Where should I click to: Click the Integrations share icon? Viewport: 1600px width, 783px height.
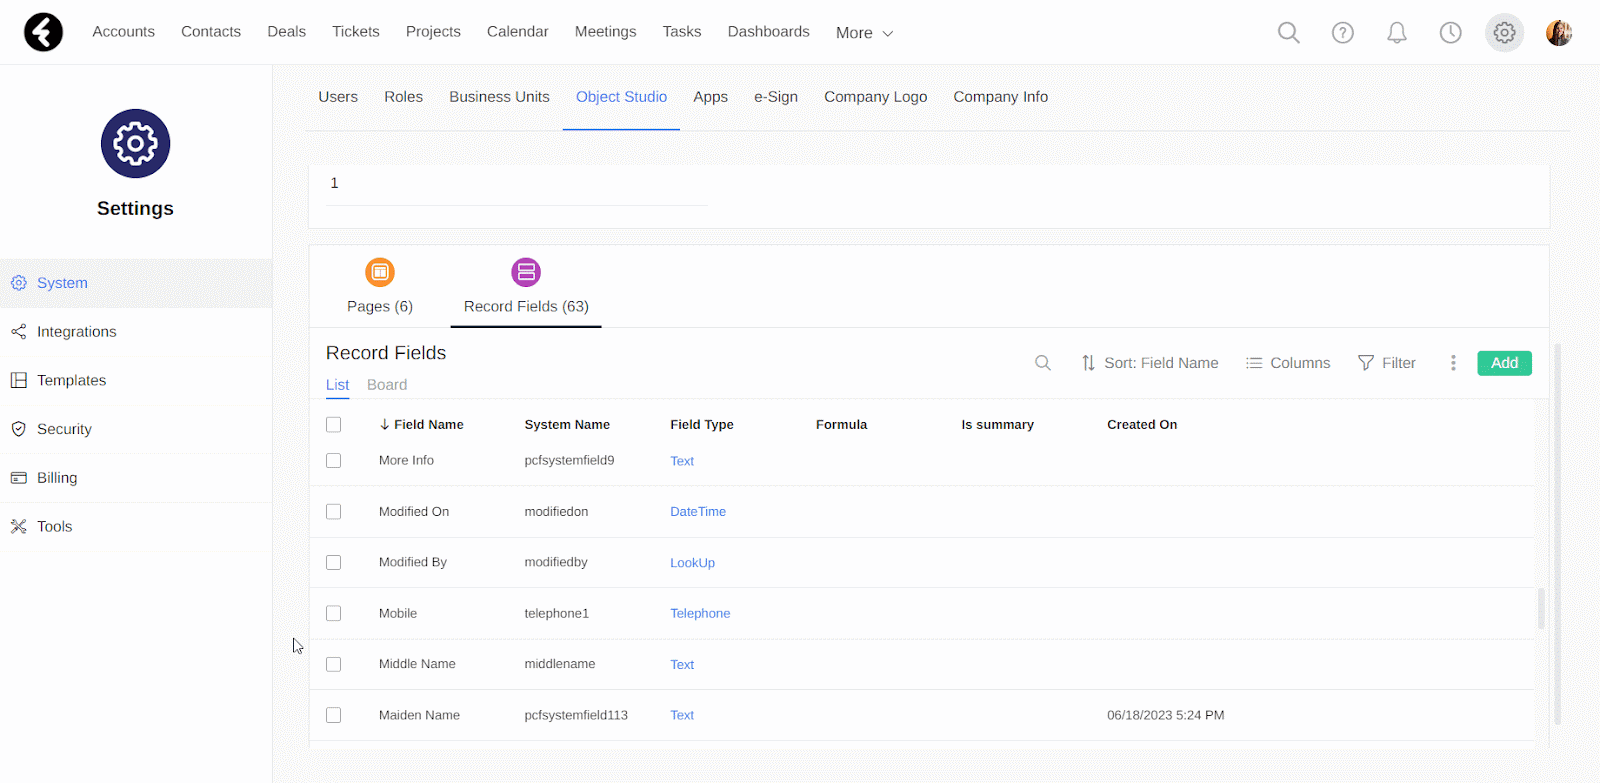pos(18,331)
